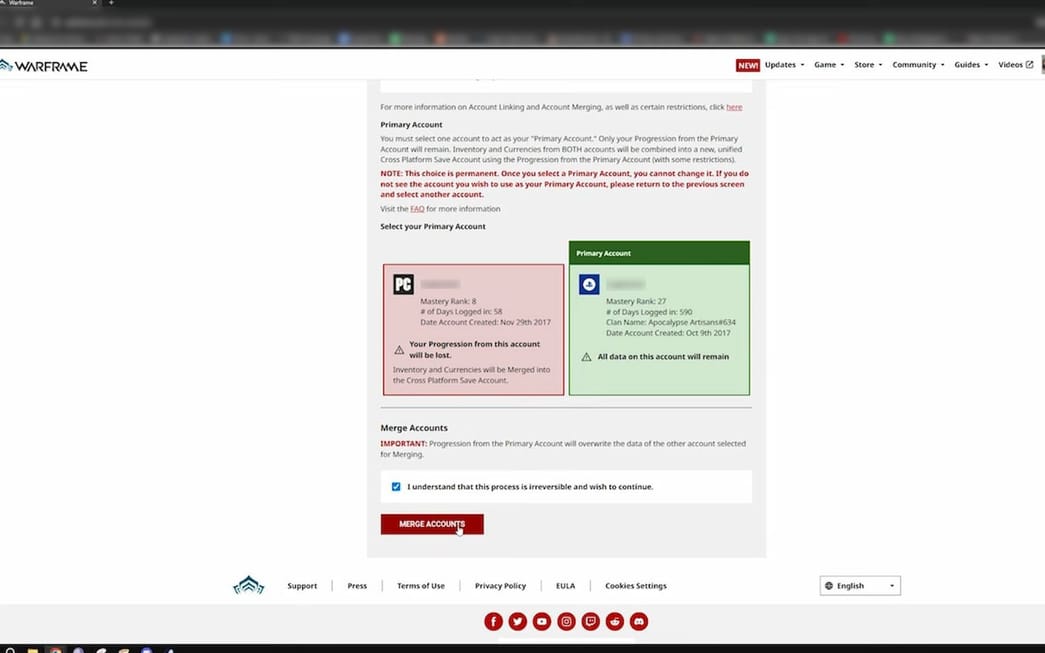1045x653 pixels.
Task: Expand the English language dropdown
Action: [x=860, y=586]
